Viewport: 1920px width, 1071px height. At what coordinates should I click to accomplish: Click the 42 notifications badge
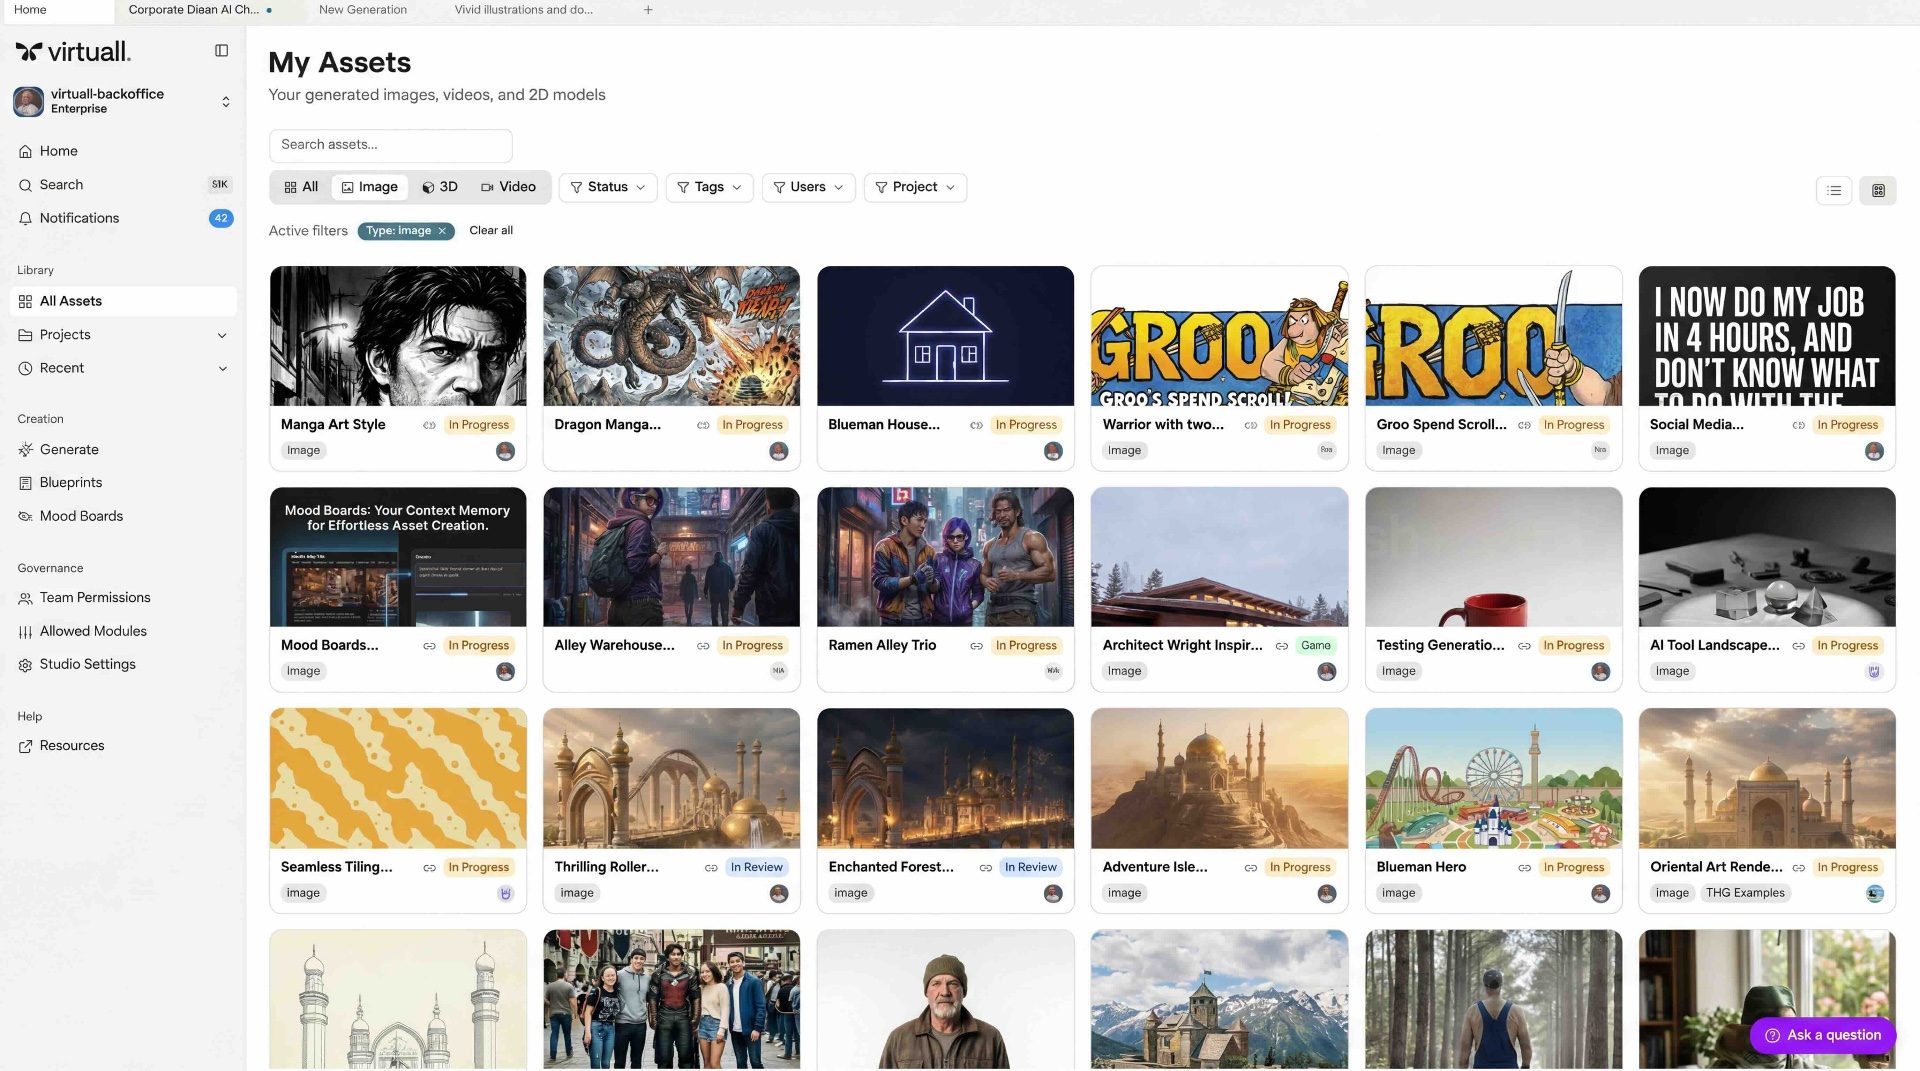pos(221,218)
